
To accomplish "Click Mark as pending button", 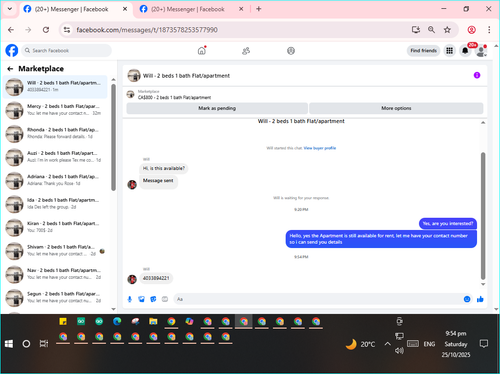I will [x=217, y=108].
